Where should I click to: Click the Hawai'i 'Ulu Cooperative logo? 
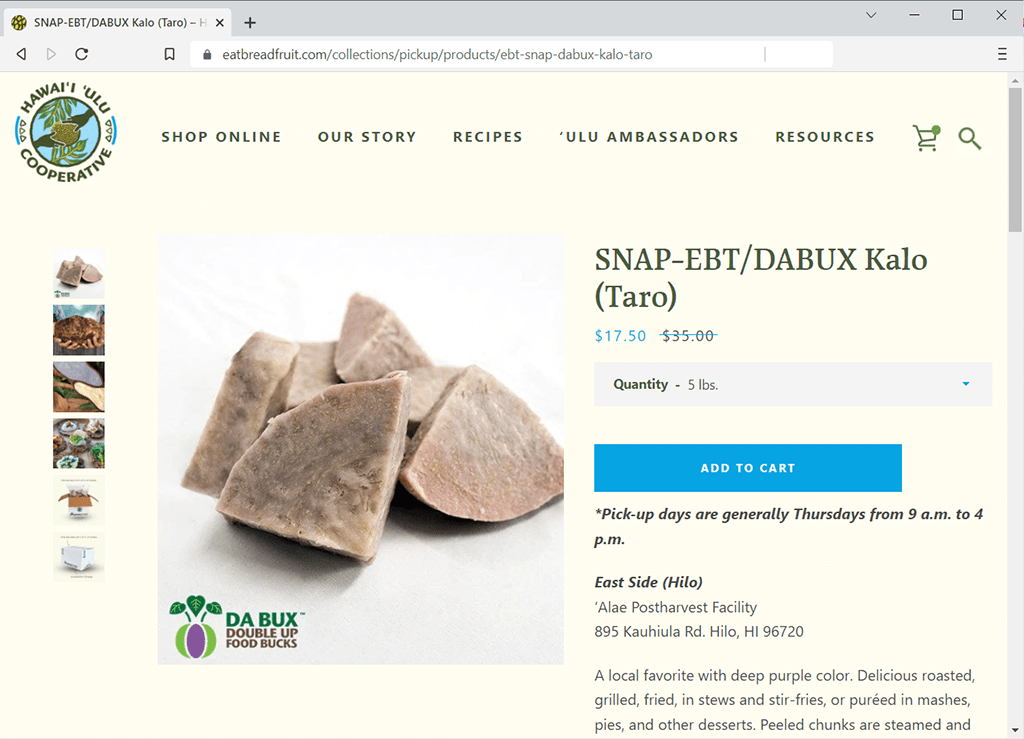tap(65, 133)
